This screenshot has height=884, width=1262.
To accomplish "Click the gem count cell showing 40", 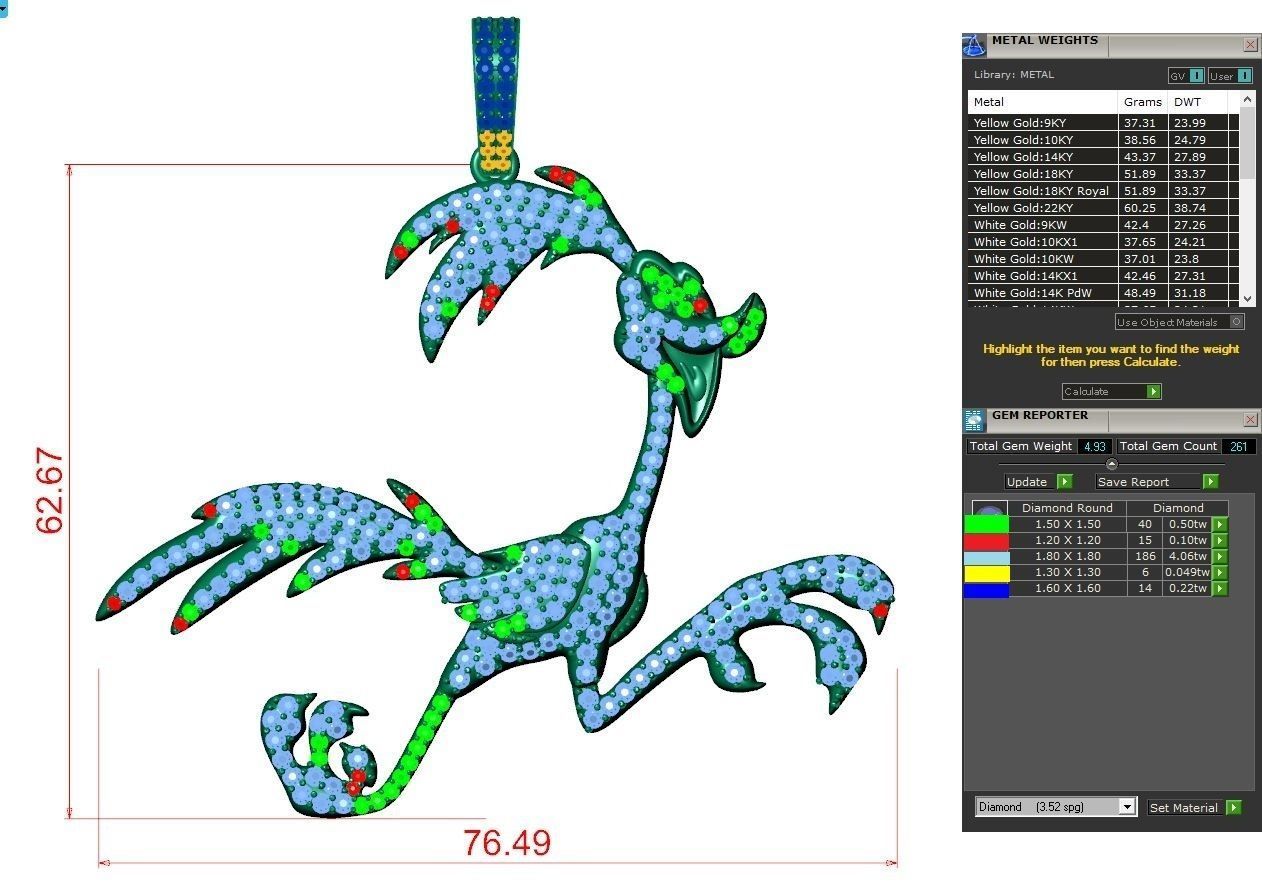I will point(1145,524).
